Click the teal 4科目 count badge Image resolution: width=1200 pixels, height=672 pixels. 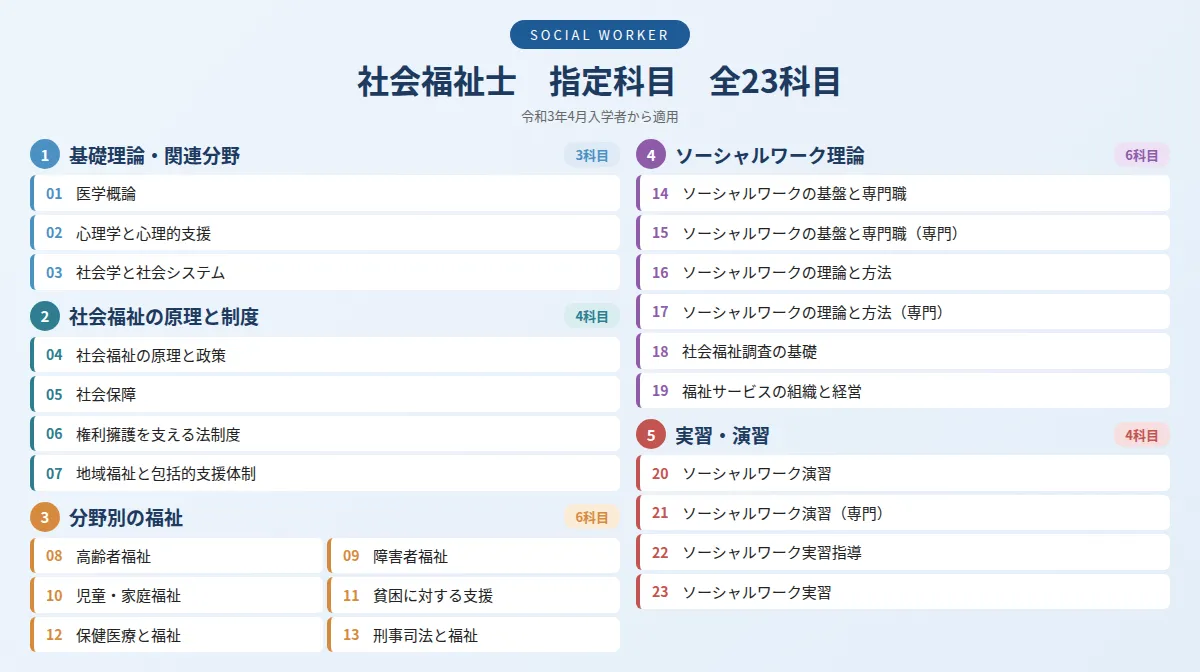[592, 317]
